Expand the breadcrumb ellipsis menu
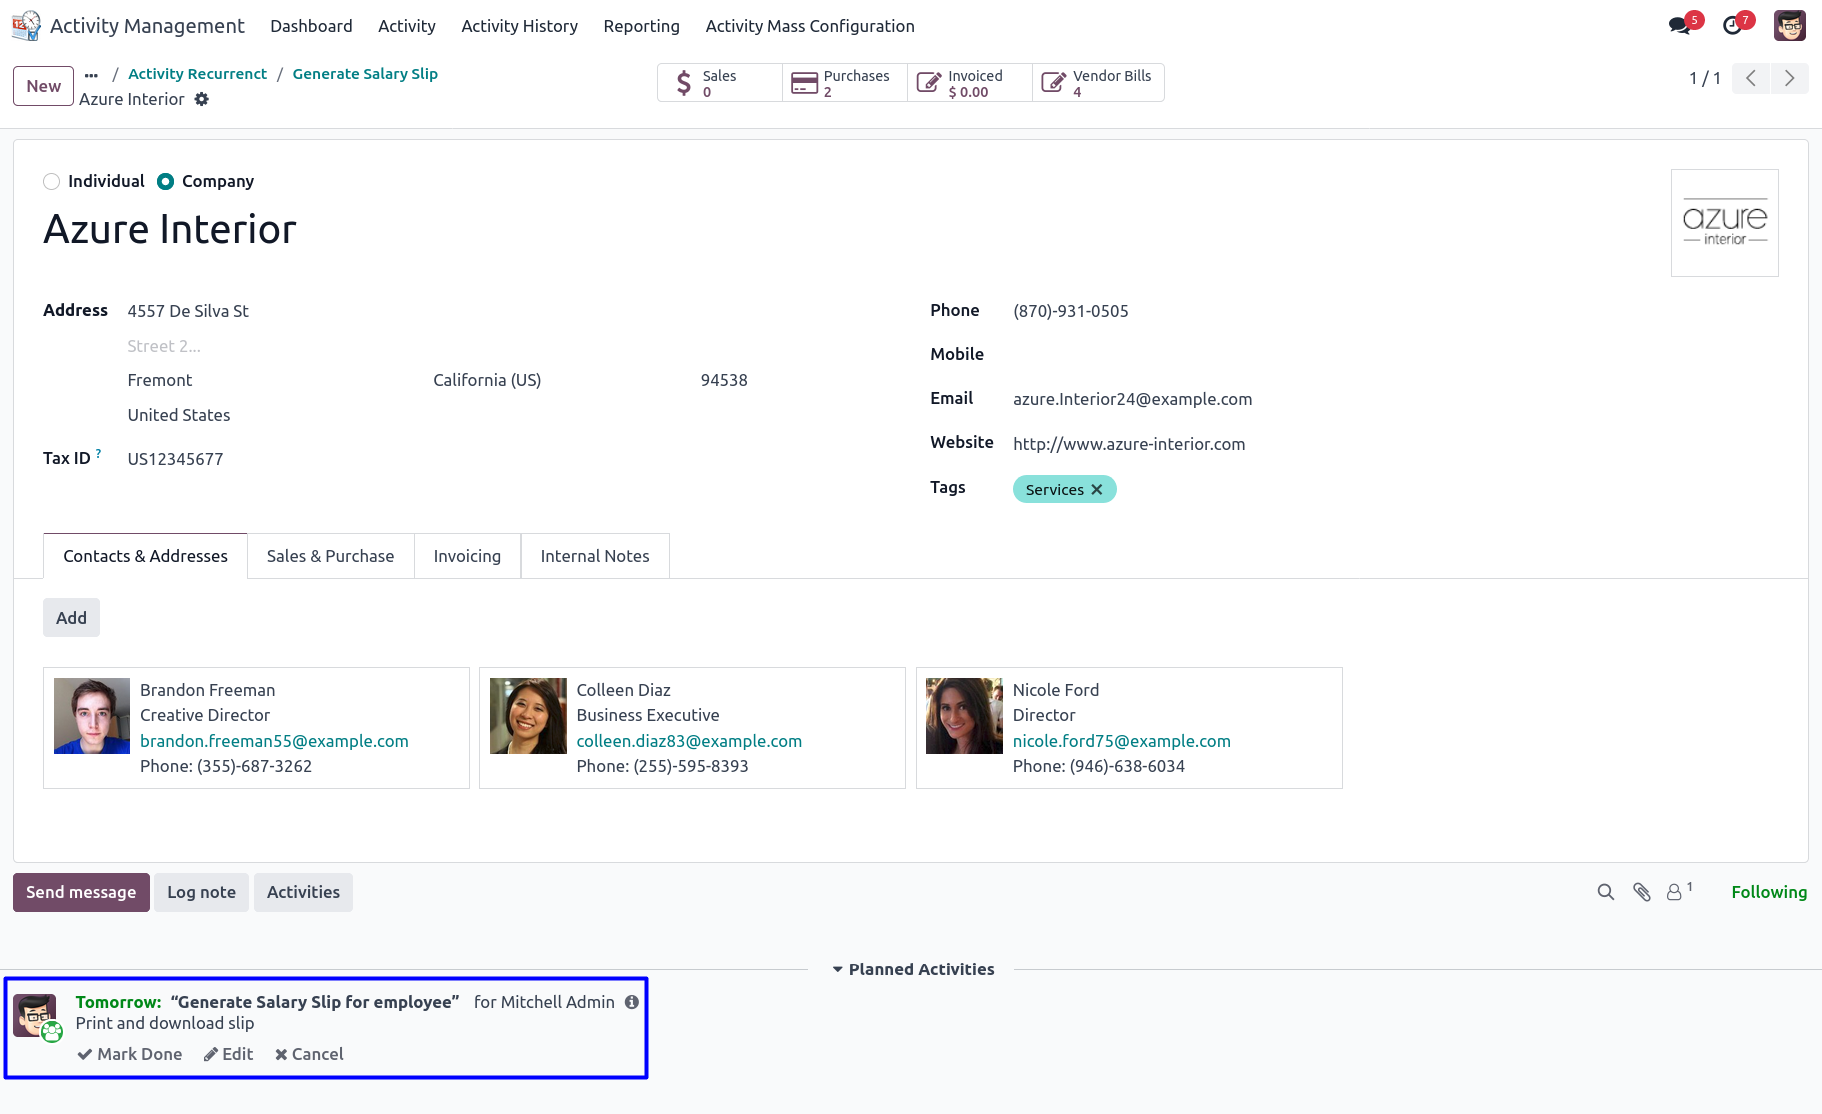The height and width of the screenshot is (1114, 1822). coord(92,75)
